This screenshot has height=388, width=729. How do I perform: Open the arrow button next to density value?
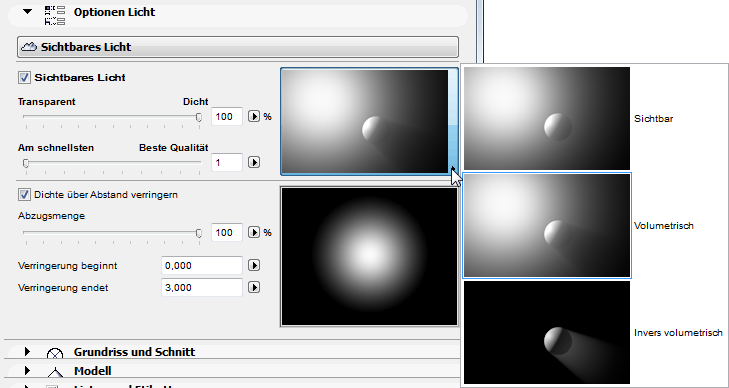point(253,116)
